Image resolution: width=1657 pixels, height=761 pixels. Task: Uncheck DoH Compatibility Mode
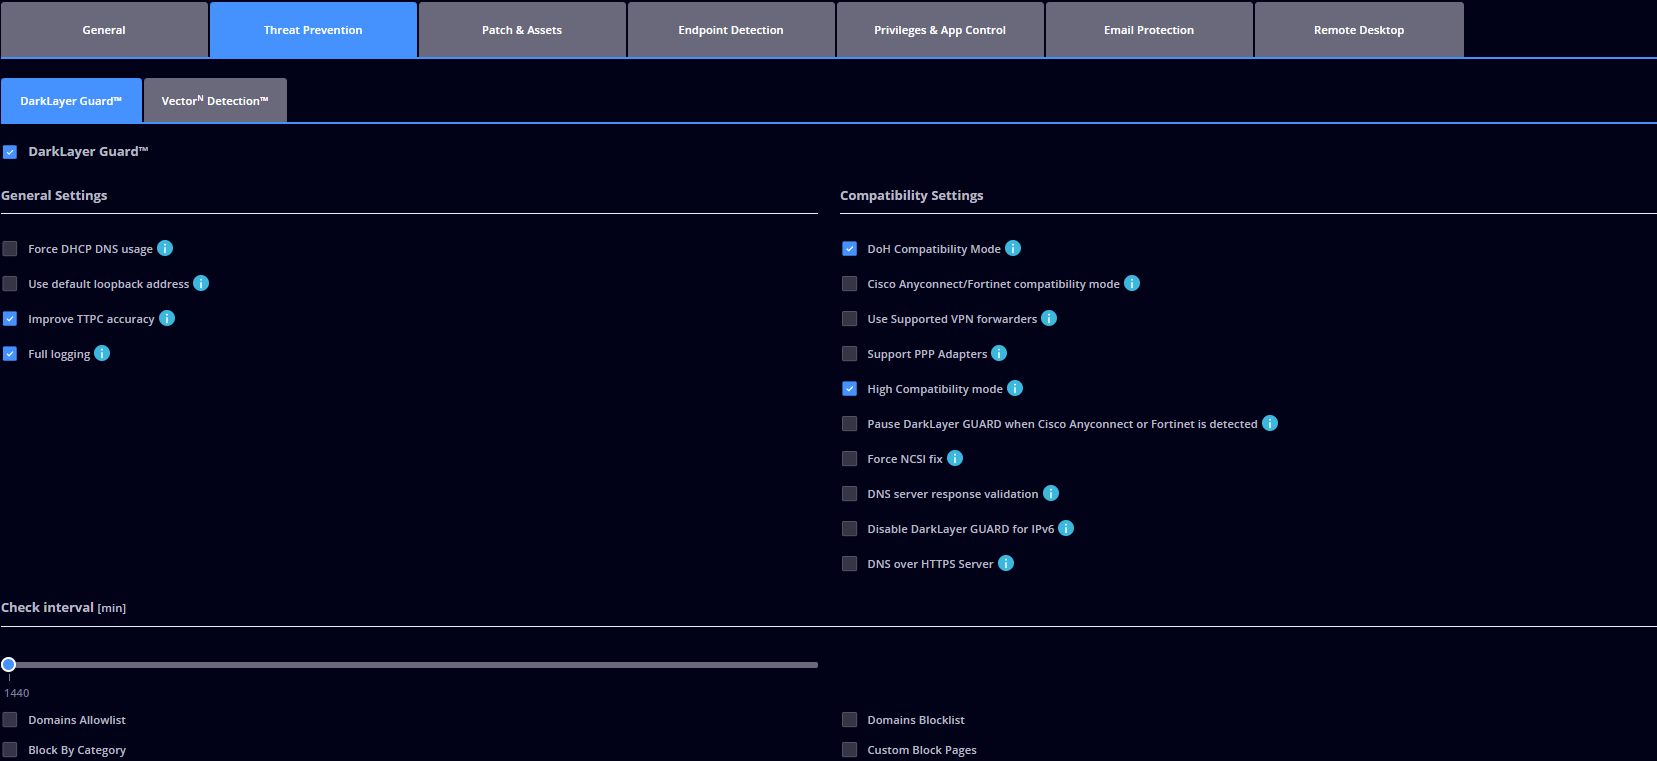[x=850, y=249]
